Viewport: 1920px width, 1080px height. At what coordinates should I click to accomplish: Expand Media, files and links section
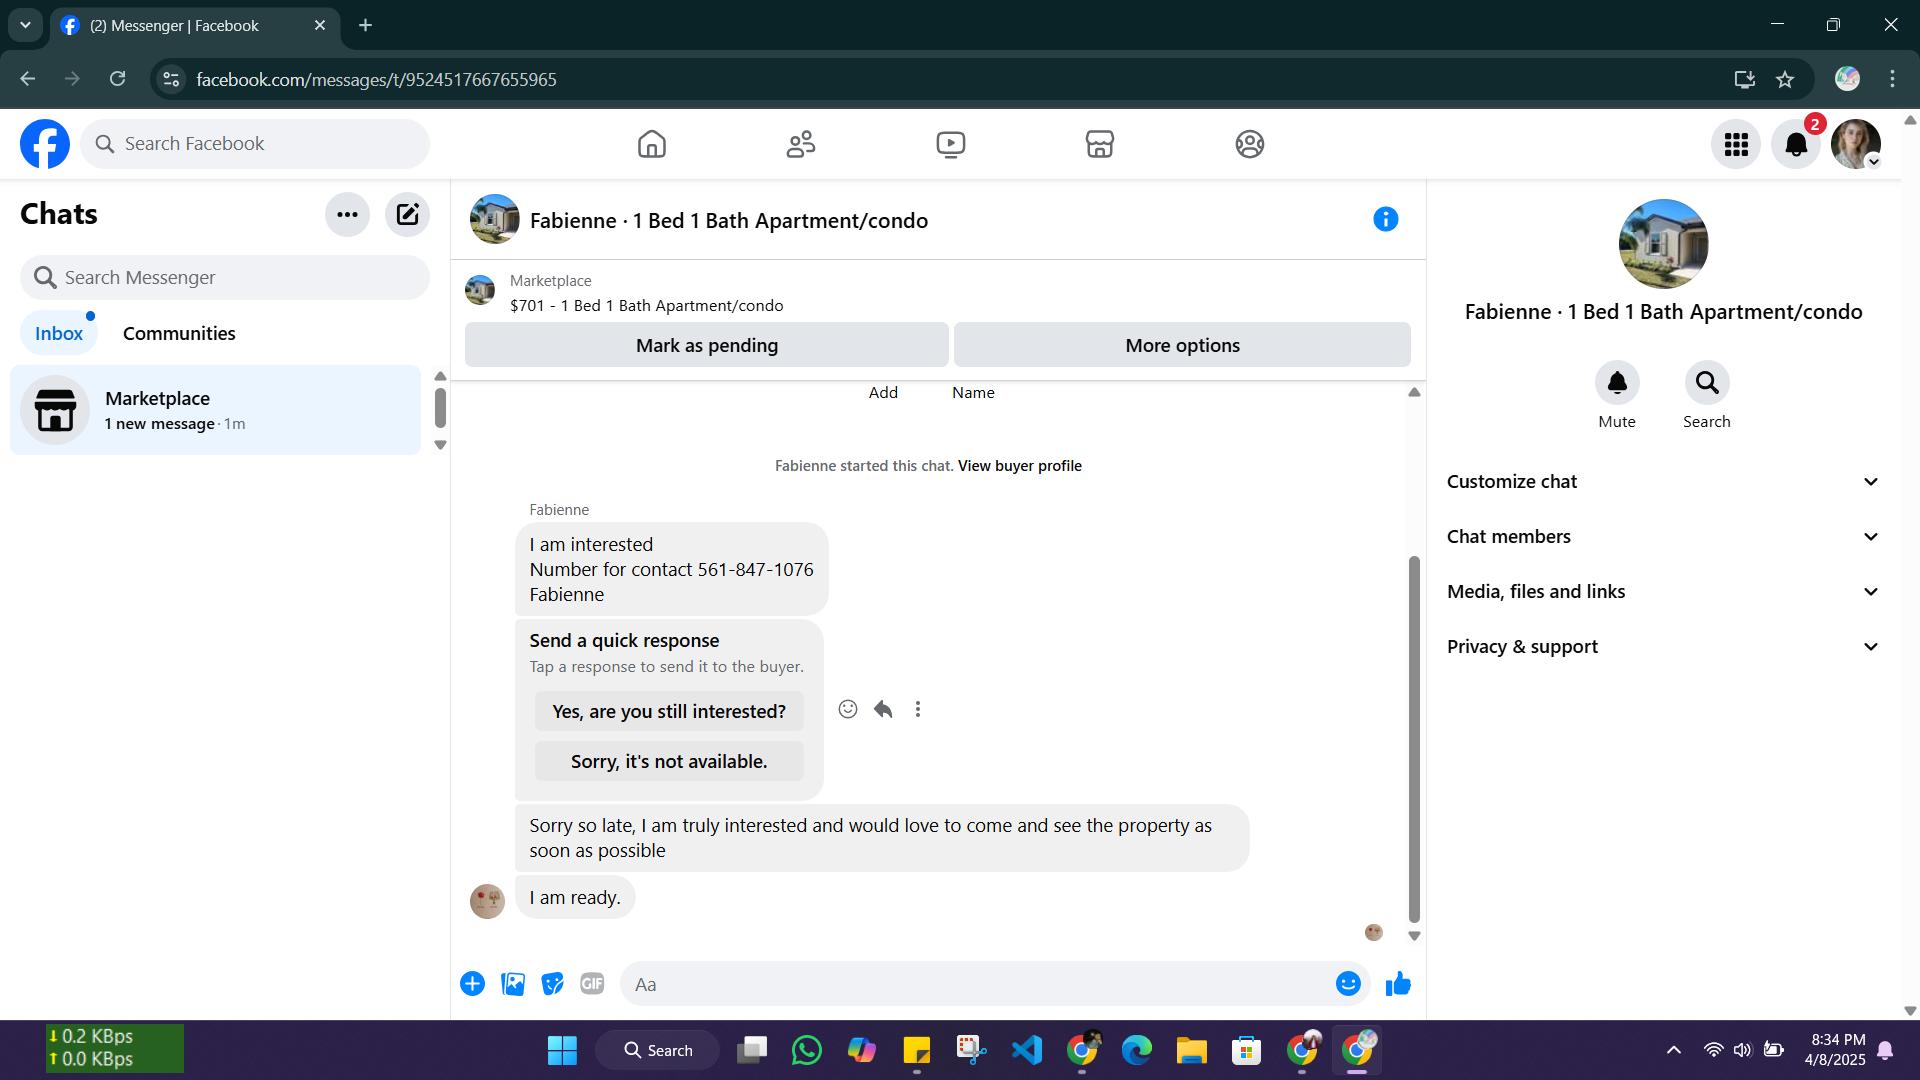(x=1663, y=592)
